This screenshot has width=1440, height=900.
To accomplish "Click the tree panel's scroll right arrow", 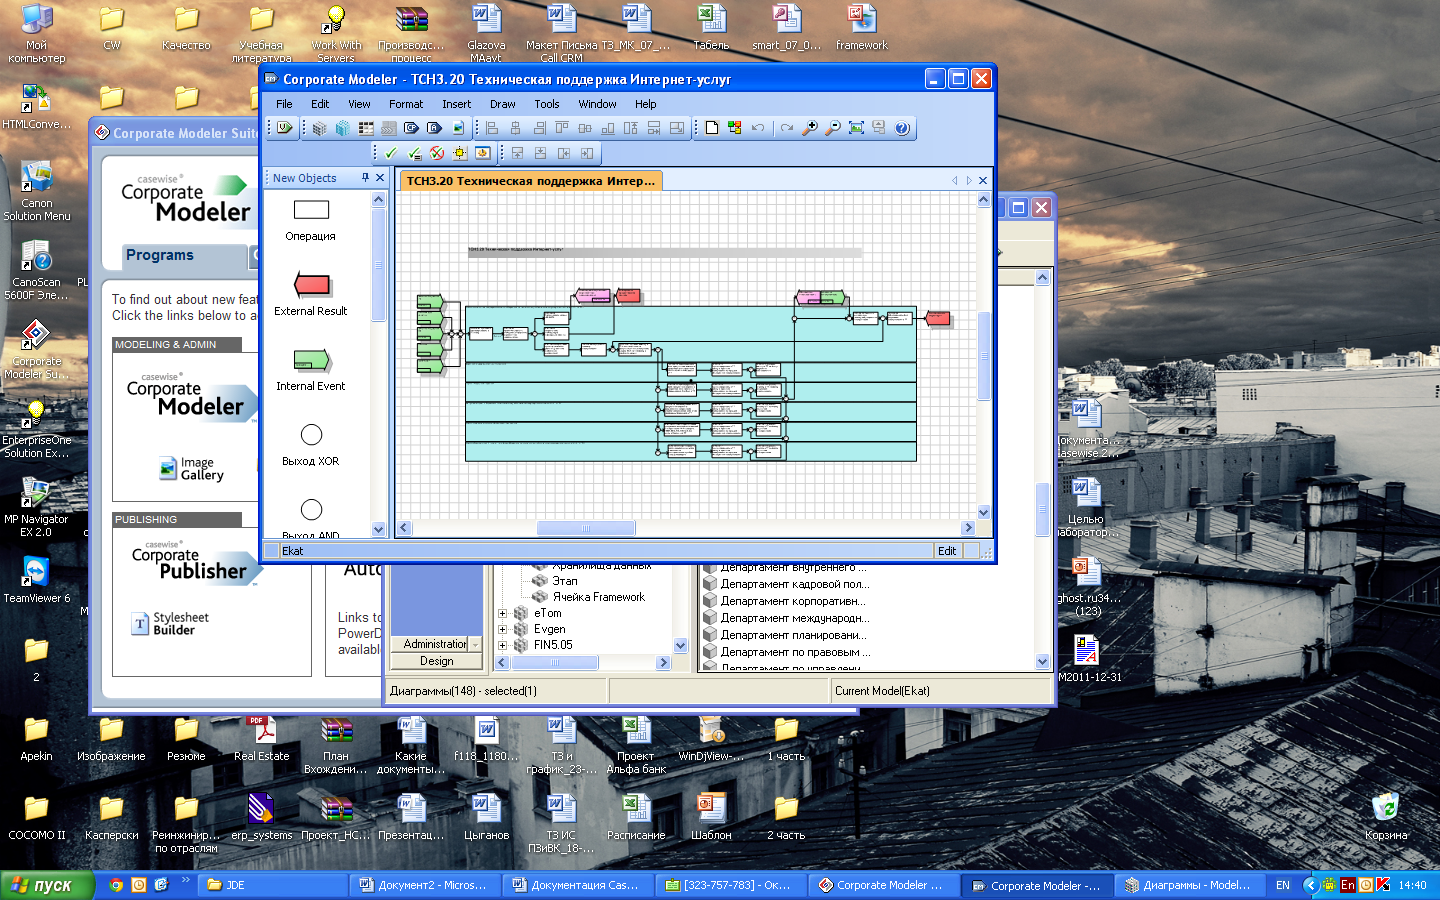I will pos(663,663).
